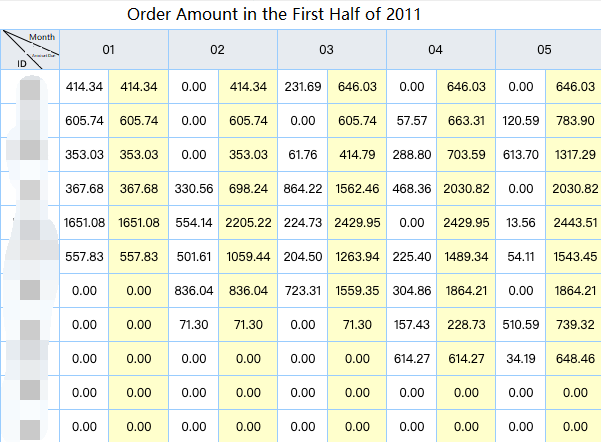Select the cell with amount 57.57
Screen dimensions: 601x442
pos(412,121)
